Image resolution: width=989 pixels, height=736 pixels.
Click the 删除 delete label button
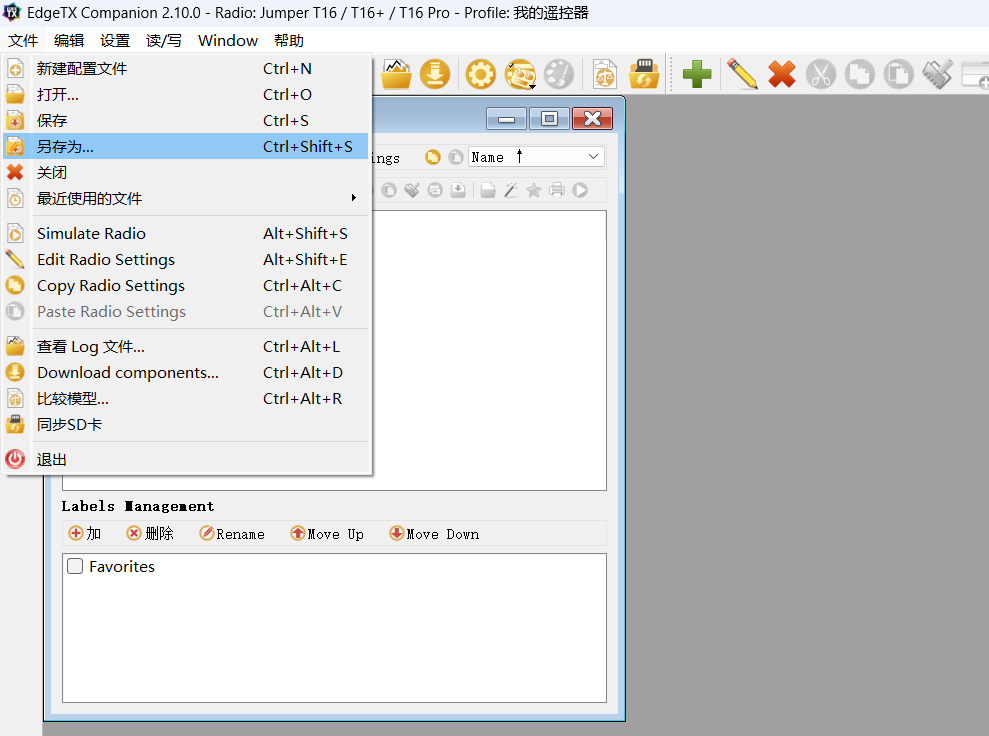150,534
